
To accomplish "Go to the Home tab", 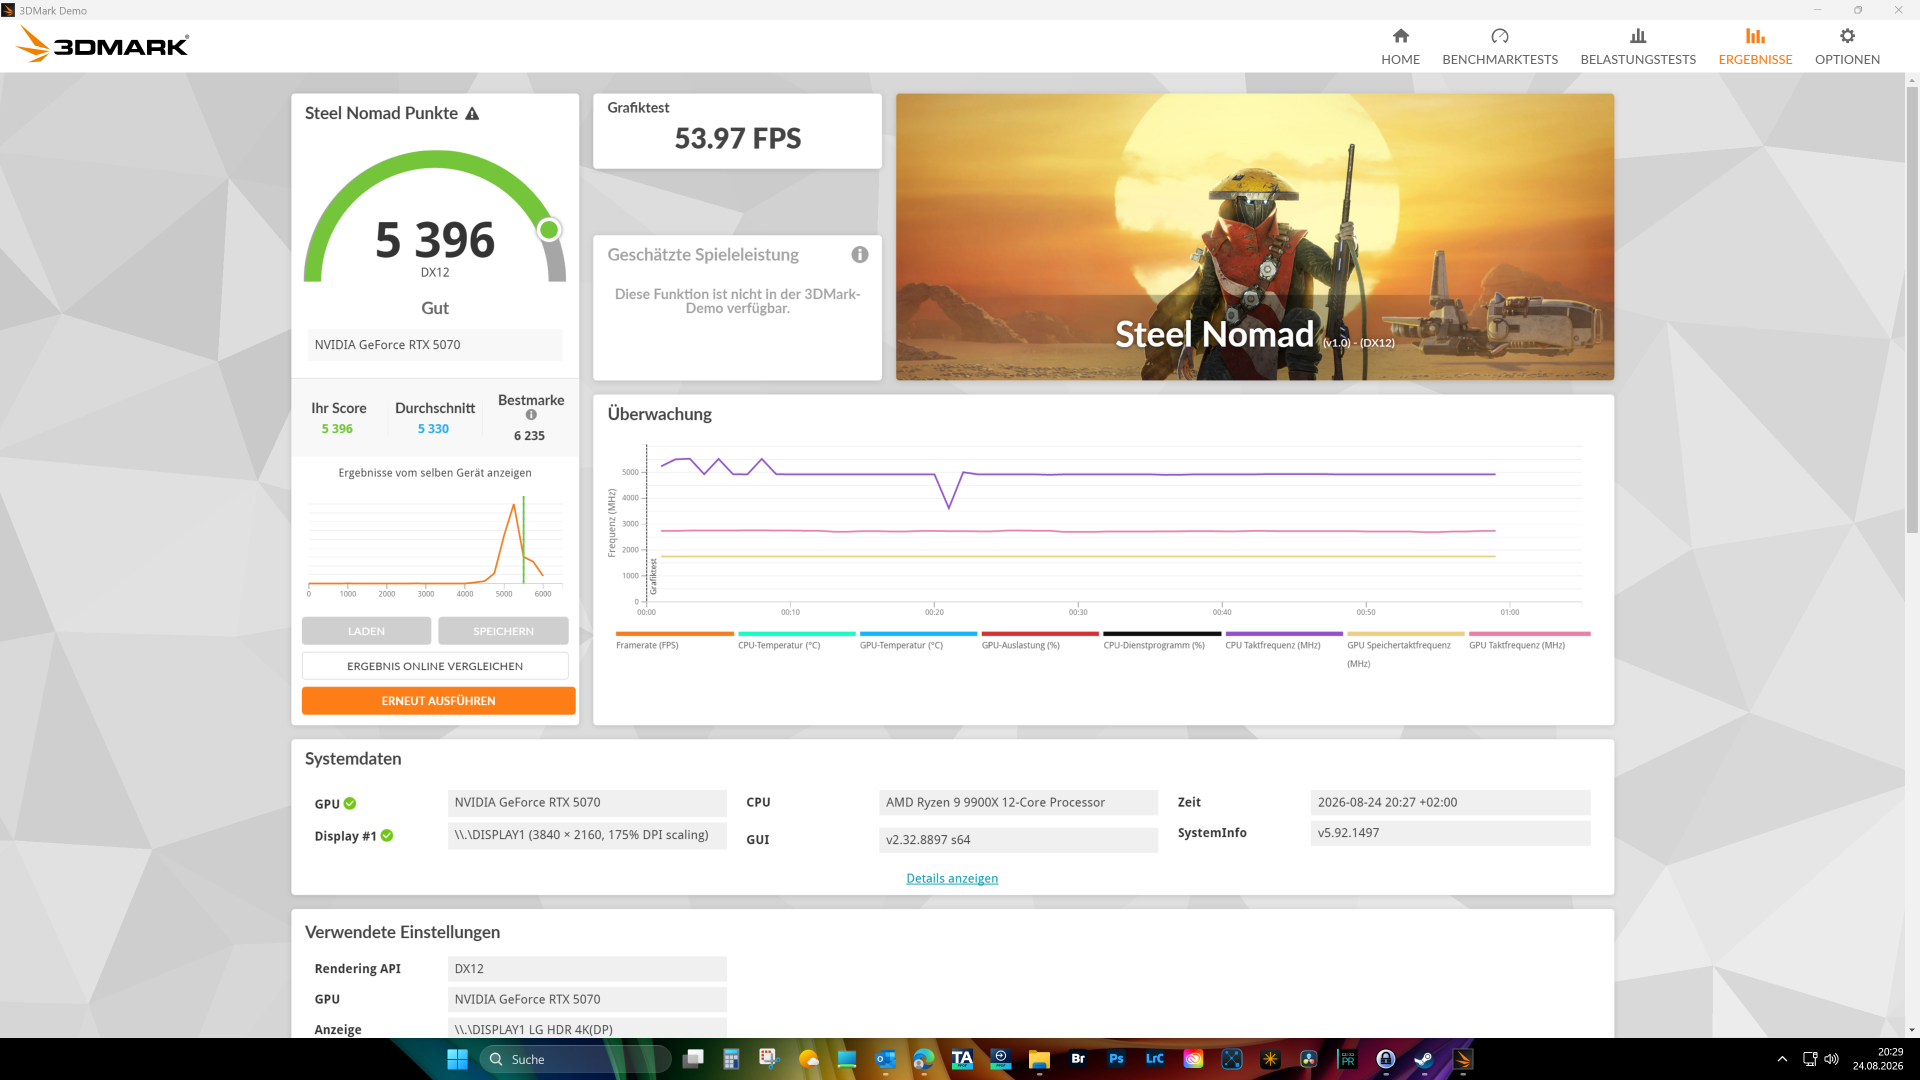I will [1400, 46].
